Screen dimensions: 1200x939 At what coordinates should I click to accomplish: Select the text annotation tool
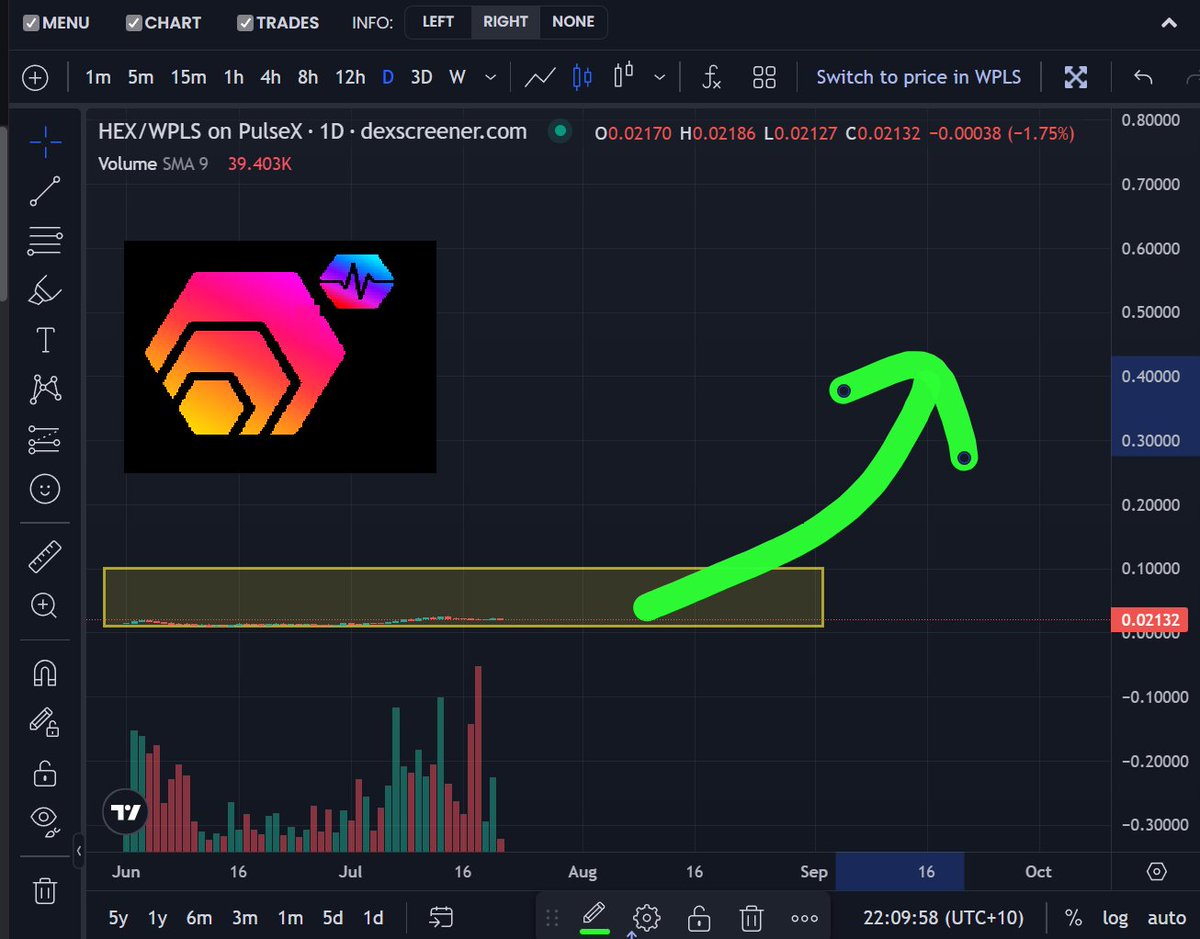(x=45, y=340)
